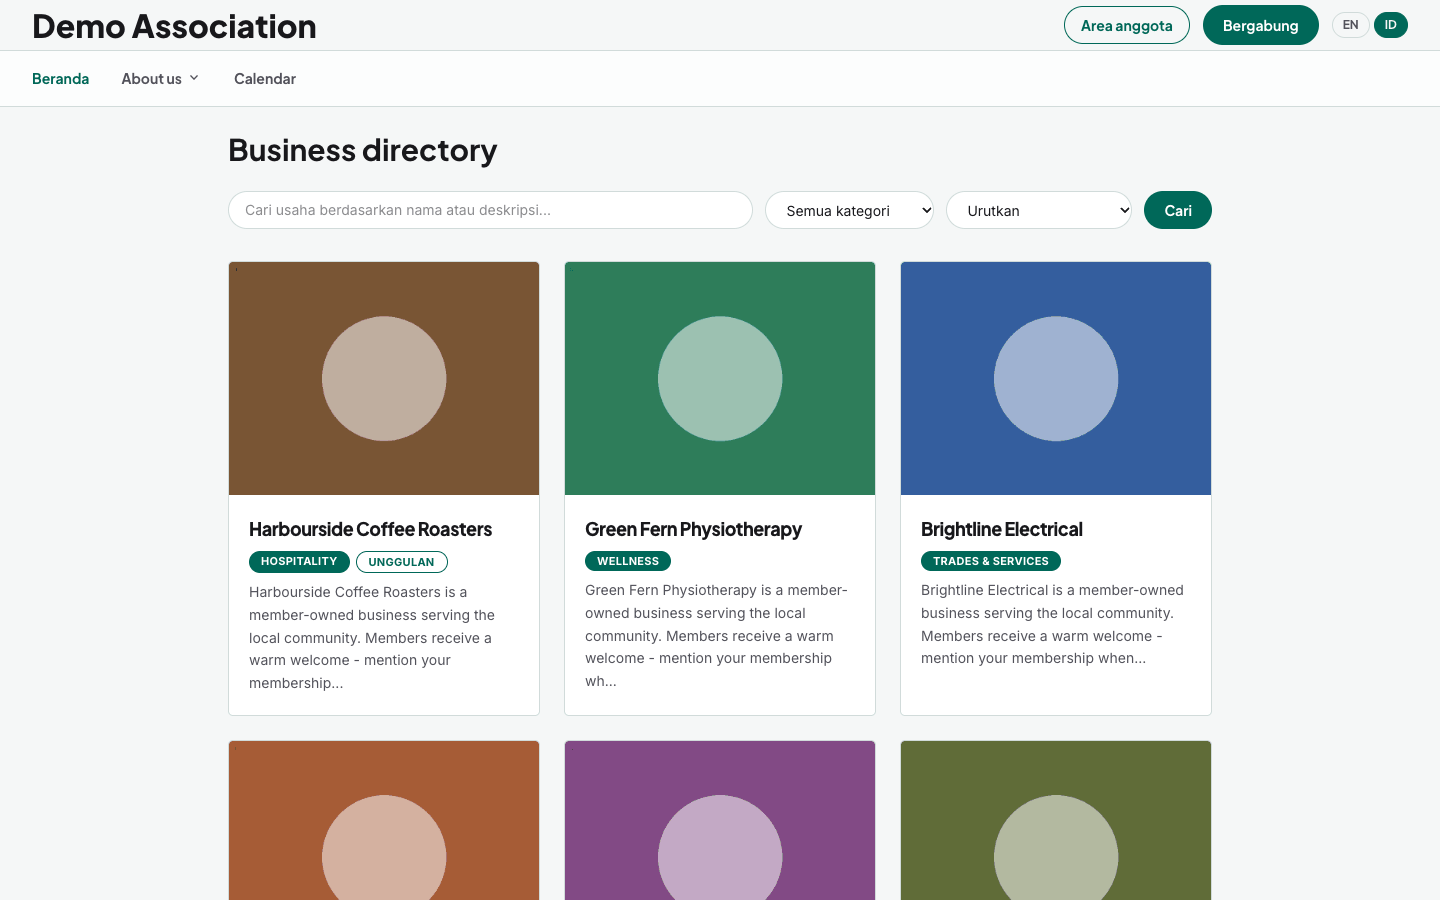
Task: Go to the Beranda menu item
Action: click(x=60, y=79)
